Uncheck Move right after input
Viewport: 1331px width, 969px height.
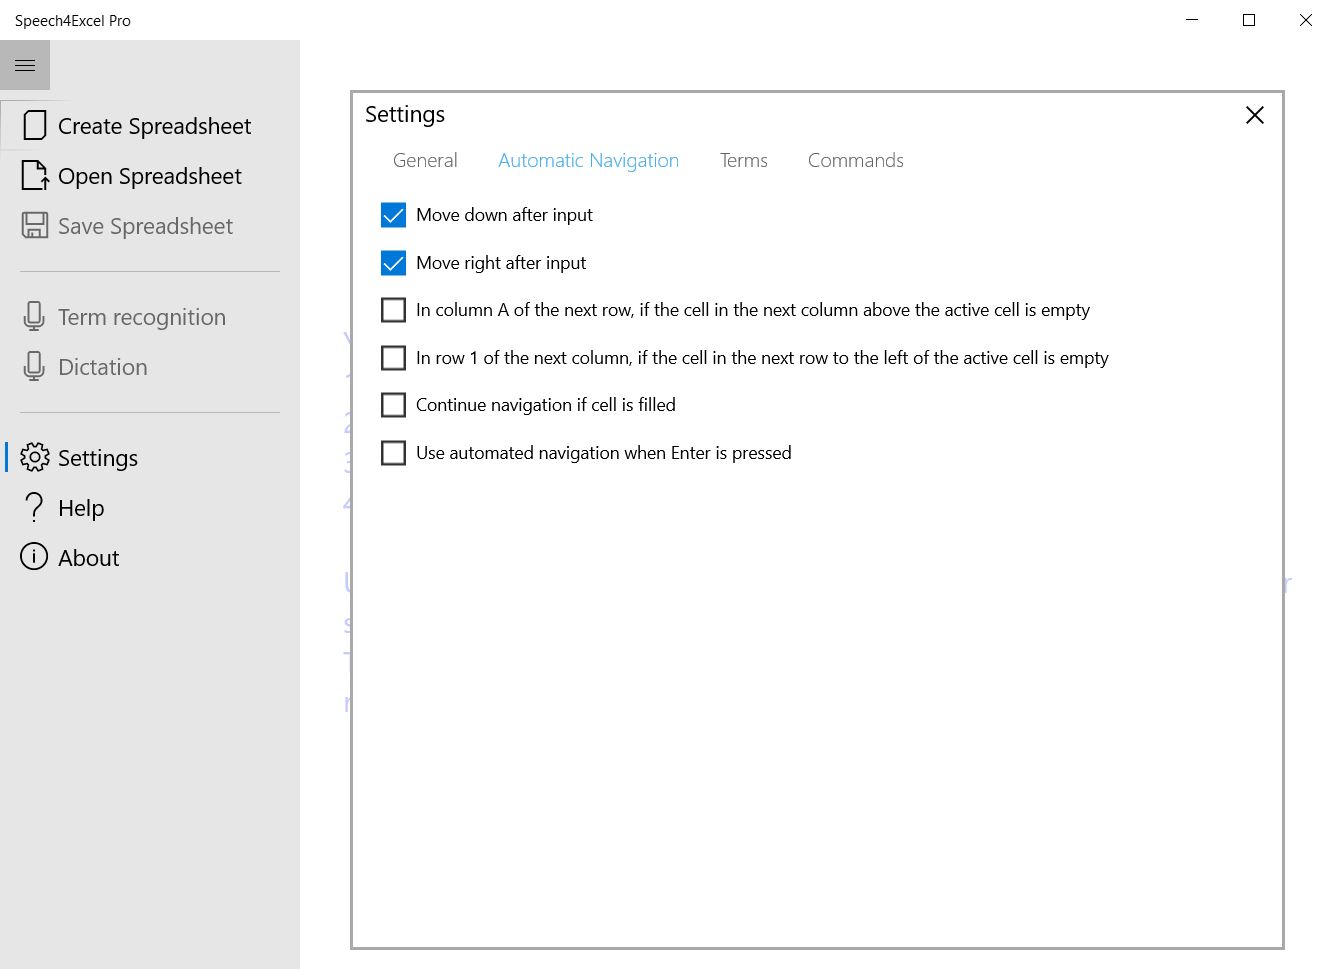point(394,263)
